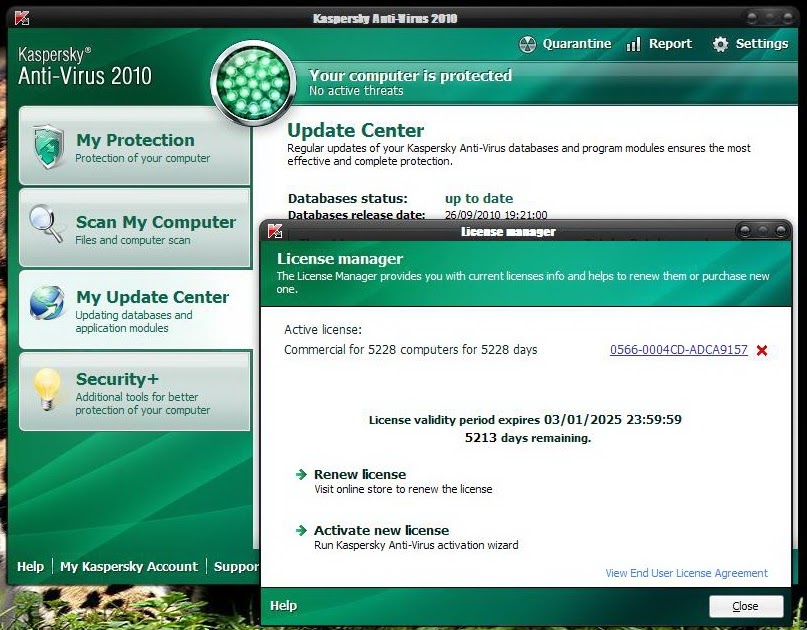Click the Settings gear icon
The height and width of the screenshot is (630, 807).
click(x=721, y=44)
